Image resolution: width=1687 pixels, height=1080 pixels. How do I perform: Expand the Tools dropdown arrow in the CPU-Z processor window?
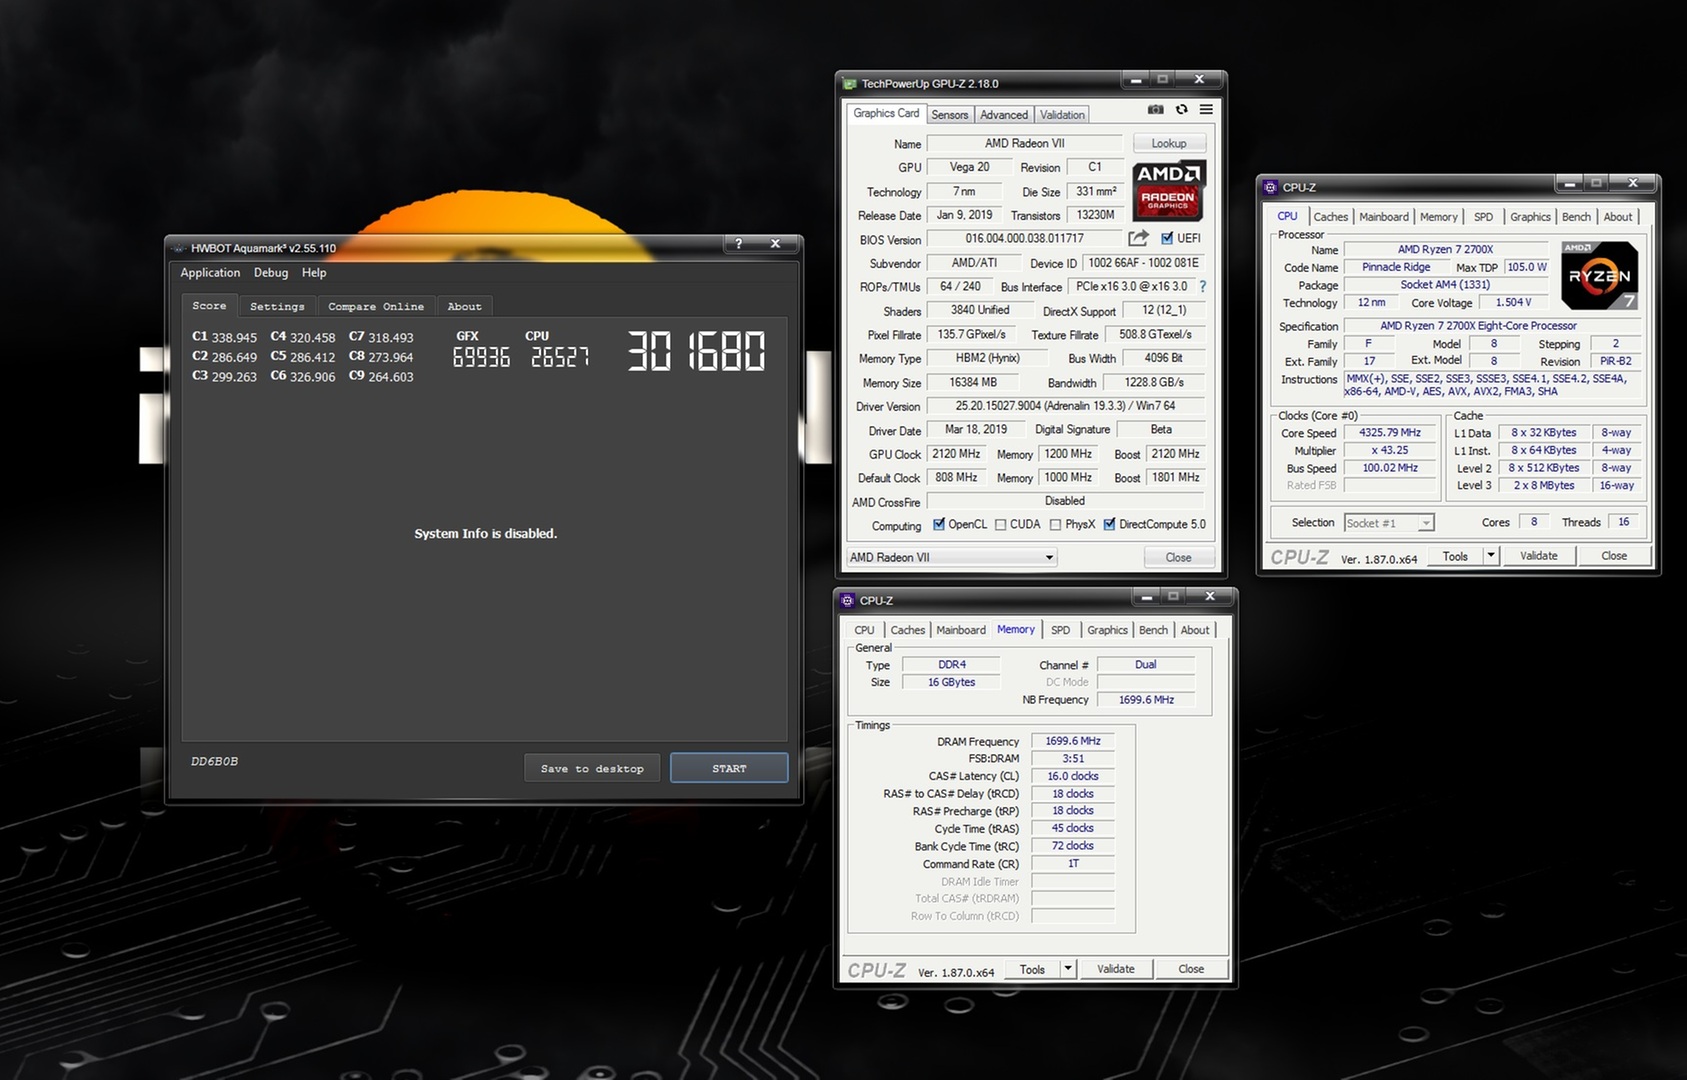tap(1491, 555)
